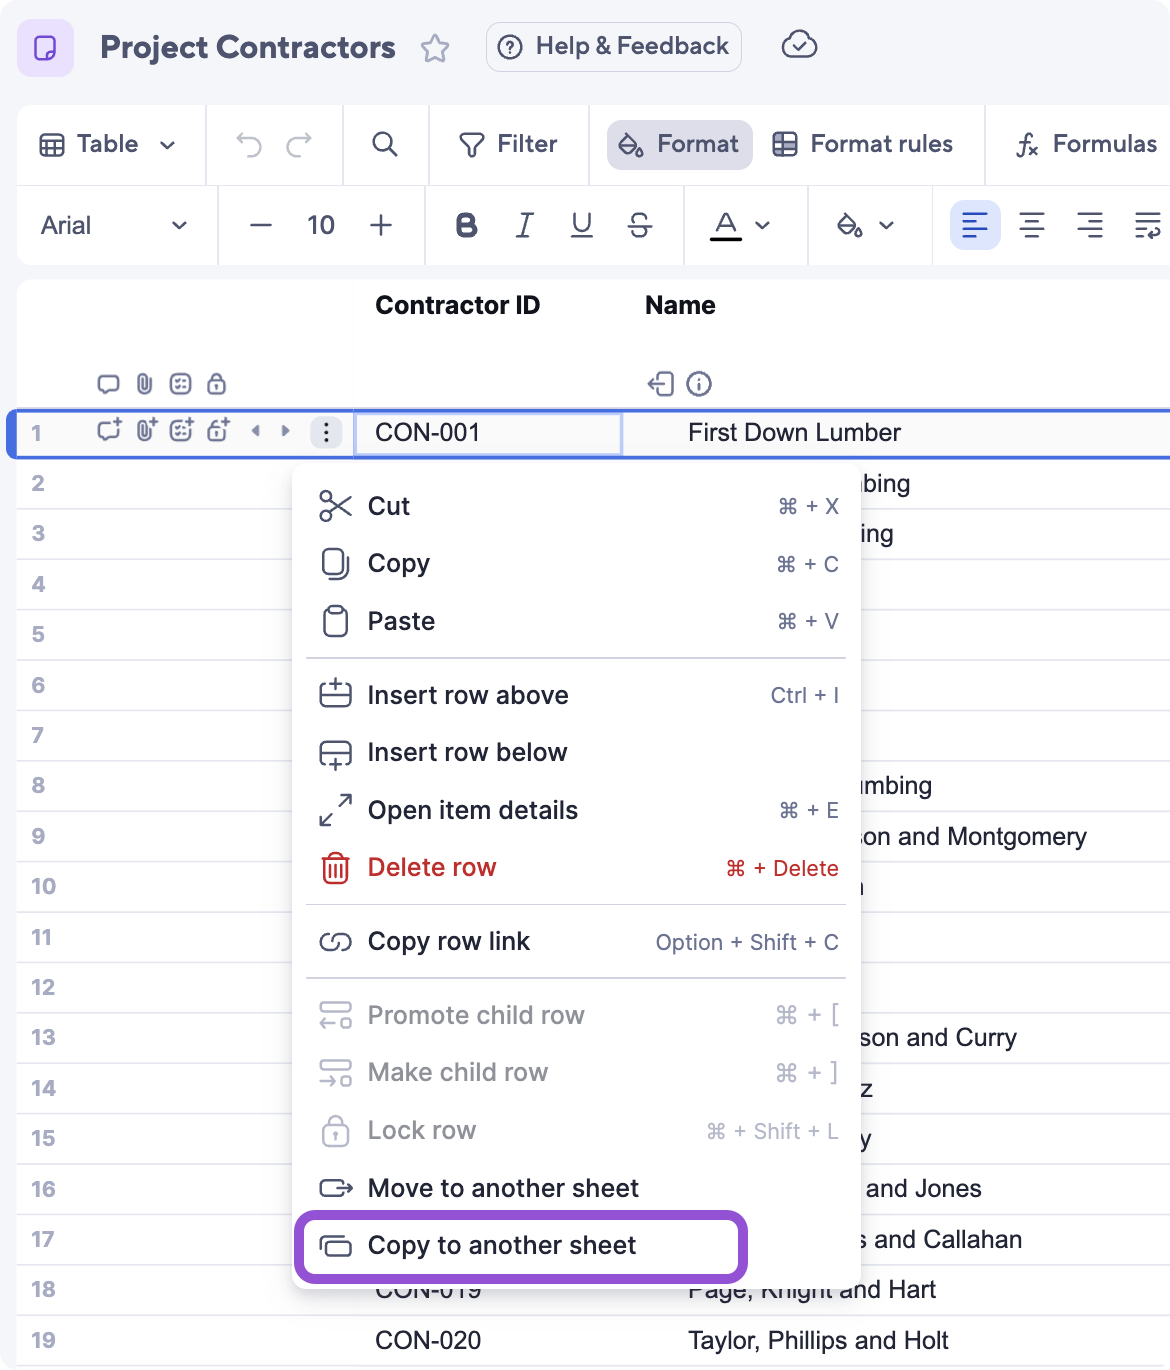Attach a file to the first row
1170x1370 pixels.
(x=146, y=431)
